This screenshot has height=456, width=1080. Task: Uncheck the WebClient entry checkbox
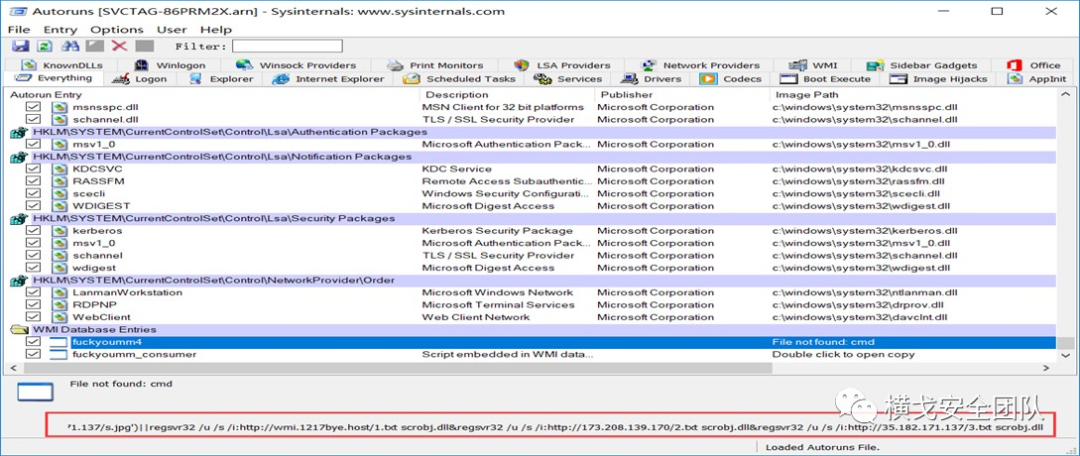click(33, 318)
